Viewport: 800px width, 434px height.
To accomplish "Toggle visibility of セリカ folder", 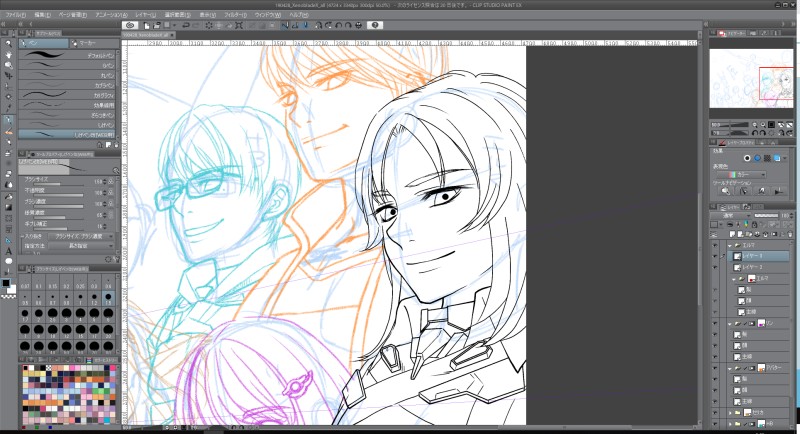I will tap(715, 412).
